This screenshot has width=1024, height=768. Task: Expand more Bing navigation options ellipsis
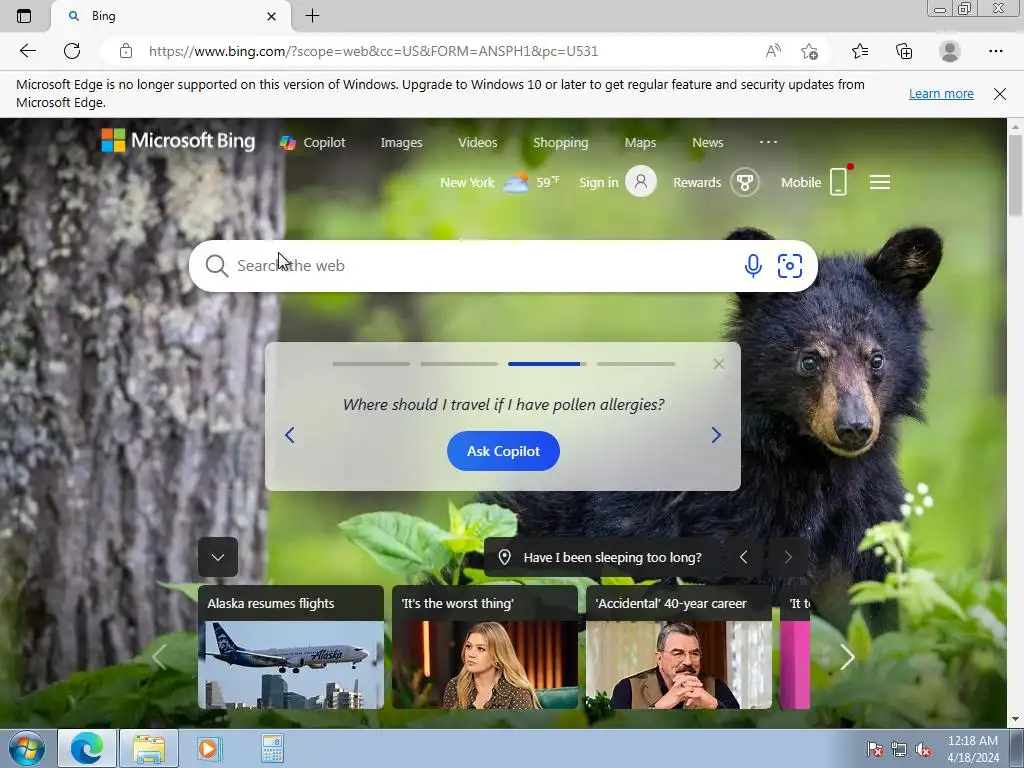pyautogui.click(x=769, y=142)
